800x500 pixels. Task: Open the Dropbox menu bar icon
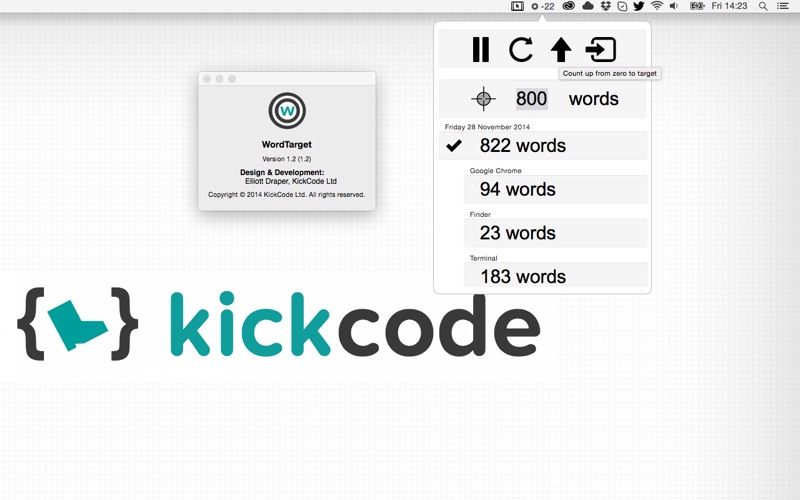coord(606,6)
